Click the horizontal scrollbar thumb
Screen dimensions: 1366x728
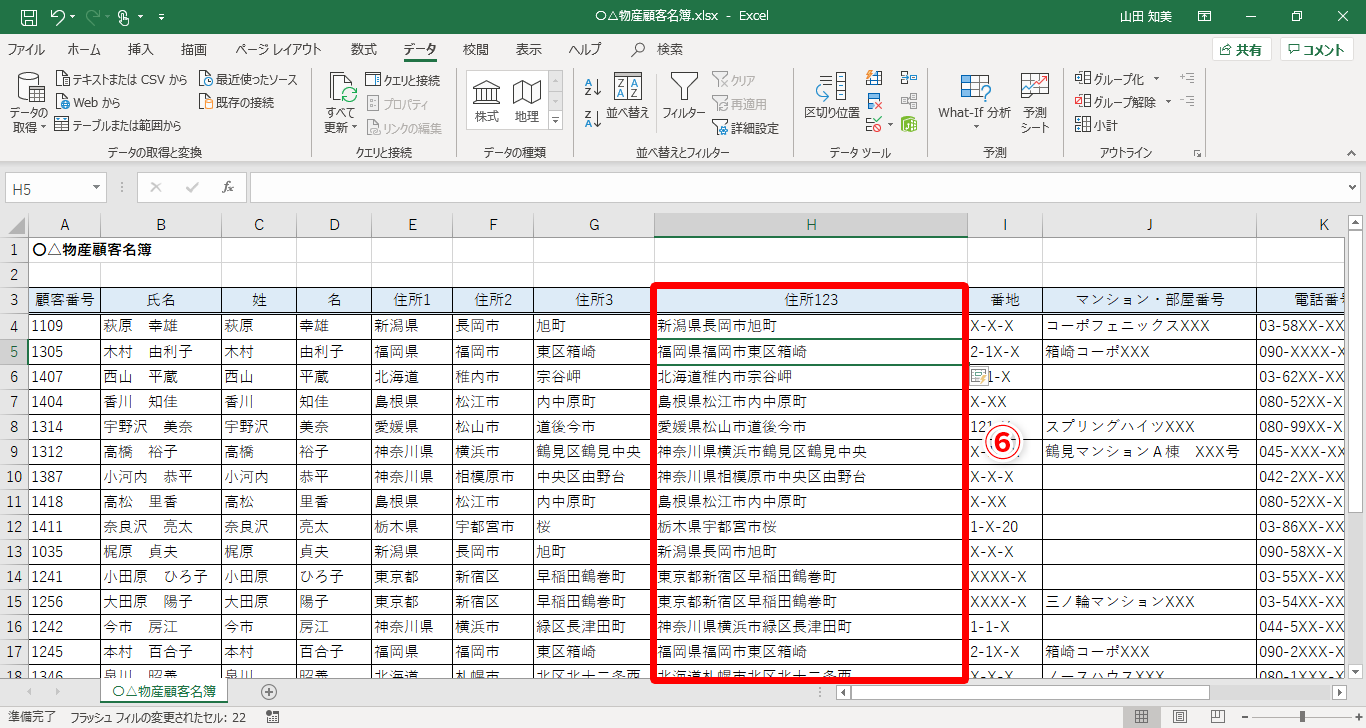pyautogui.click(x=1029, y=692)
